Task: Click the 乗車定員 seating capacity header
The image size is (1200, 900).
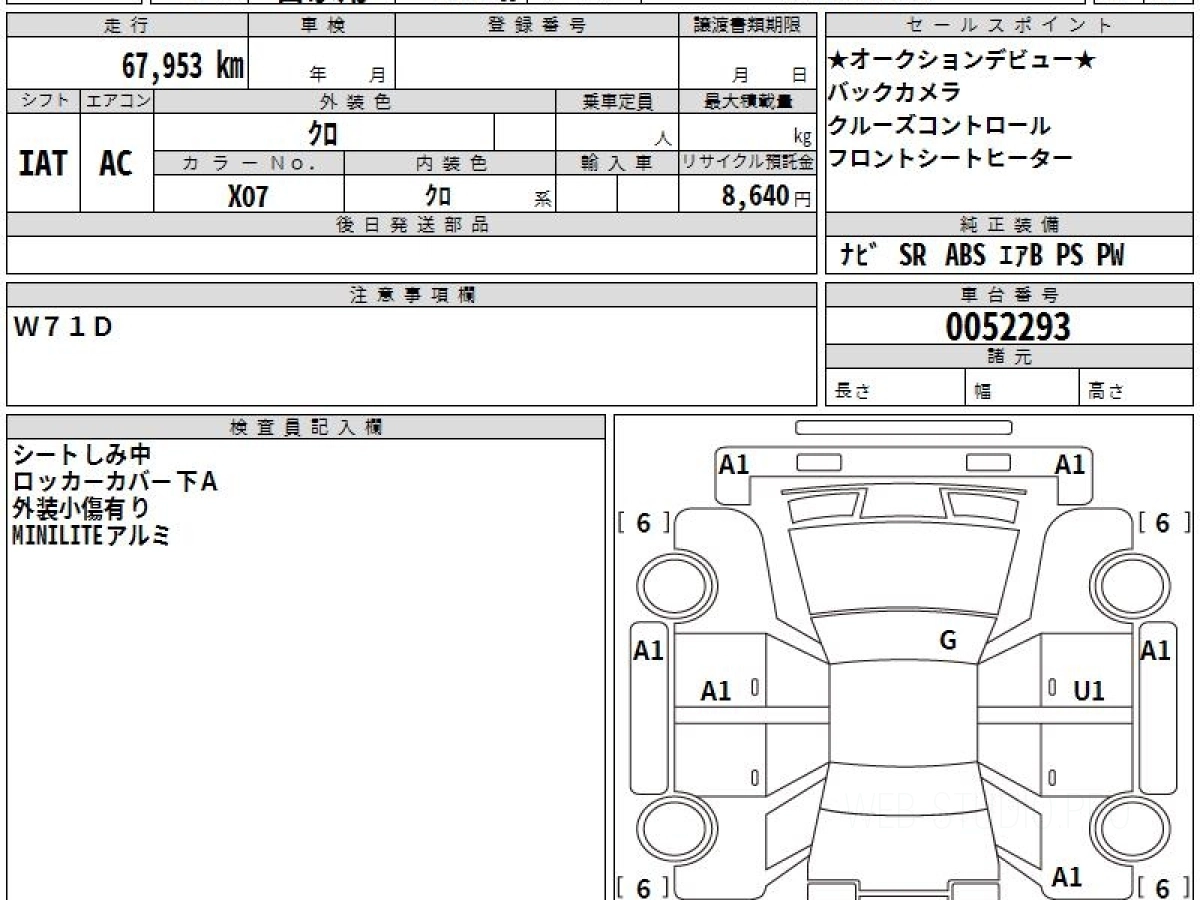Action: pyautogui.click(x=617, y=101)
